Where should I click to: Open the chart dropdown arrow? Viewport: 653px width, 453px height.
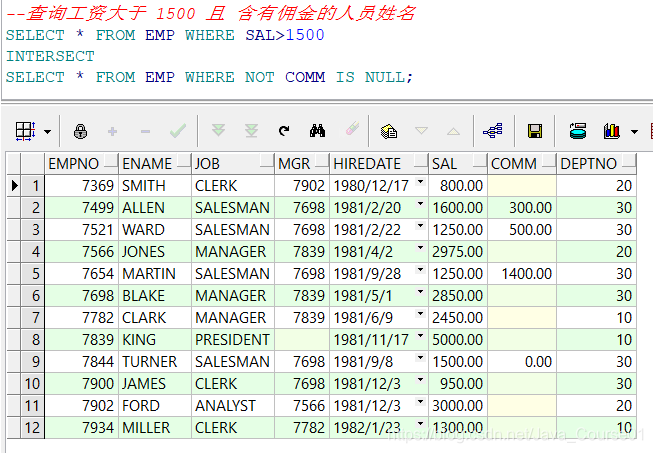point(634,132)
